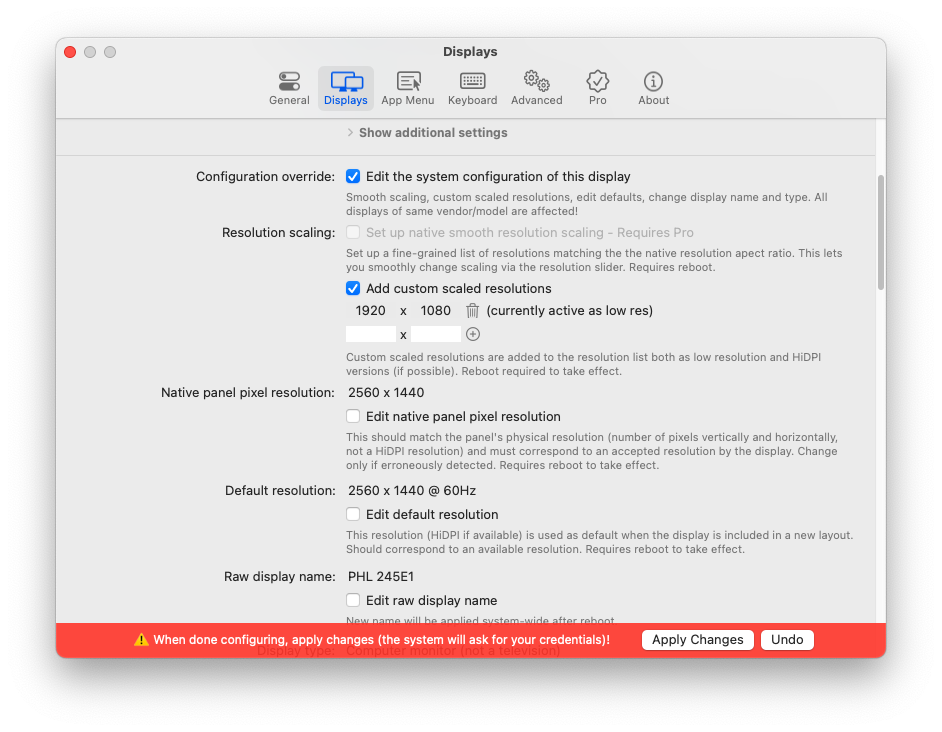This screenshot has height=732, width=942.
Task: Expand Show additional settings
Action: (432, 132)
